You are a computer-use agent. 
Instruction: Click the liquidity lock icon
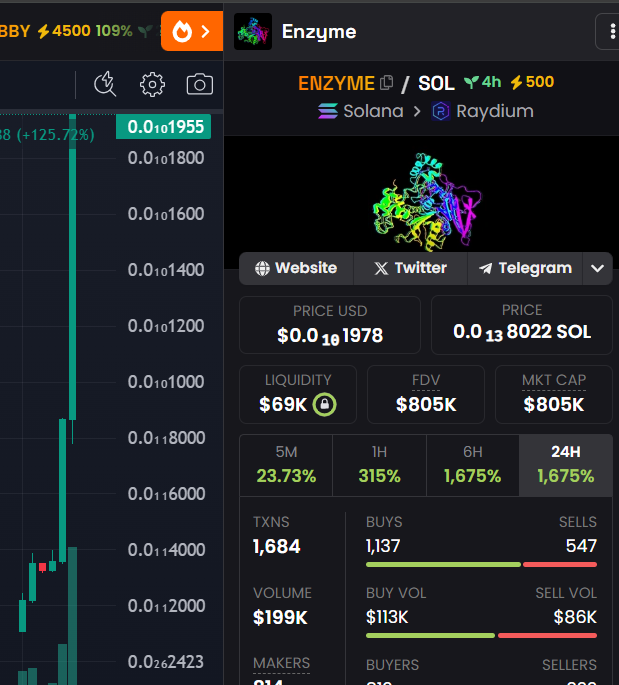[x=324, y=404]
